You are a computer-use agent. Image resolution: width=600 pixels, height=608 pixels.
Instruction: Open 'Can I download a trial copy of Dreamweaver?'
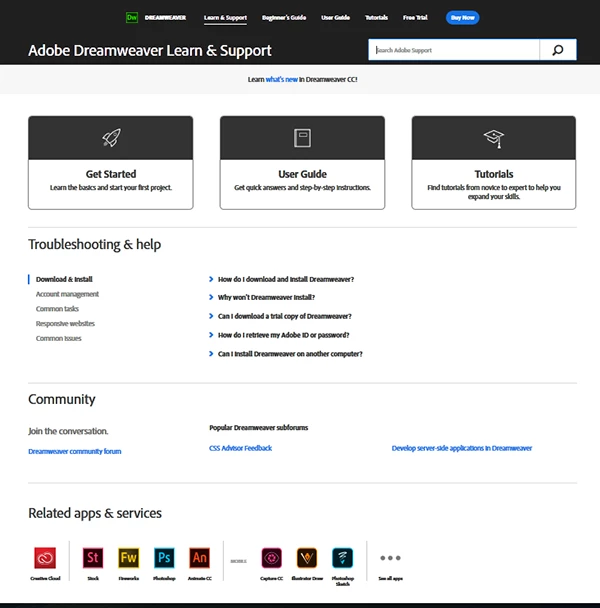click(x=285, y=316)
